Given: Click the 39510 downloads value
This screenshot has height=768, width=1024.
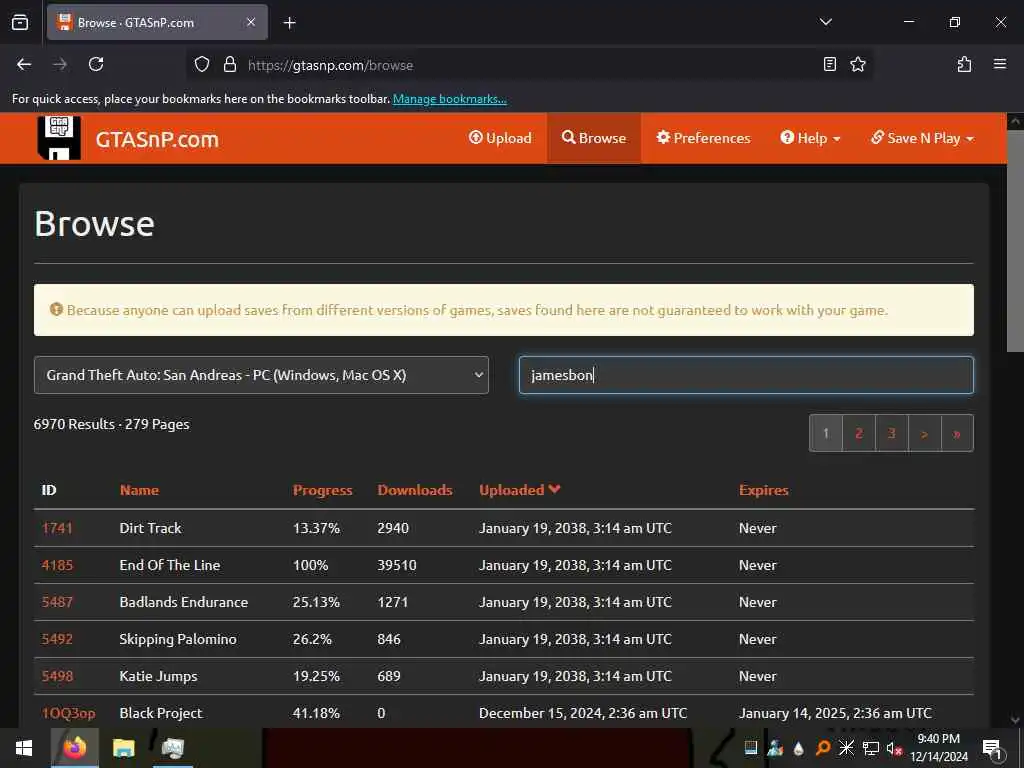Looking at the screenshot, I should click(396, 565).
